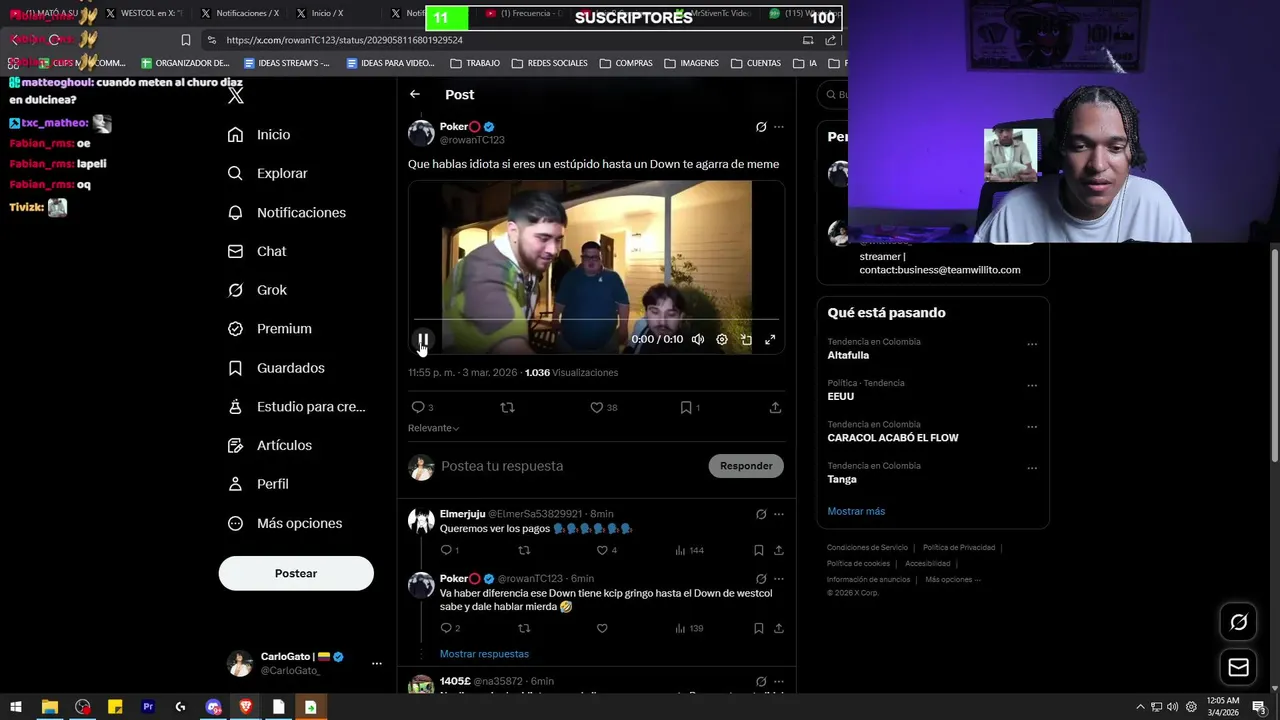Screen dimensions: 1280x720
Task: Like Poker's reply with 139 views
Action: pos(602,628)
